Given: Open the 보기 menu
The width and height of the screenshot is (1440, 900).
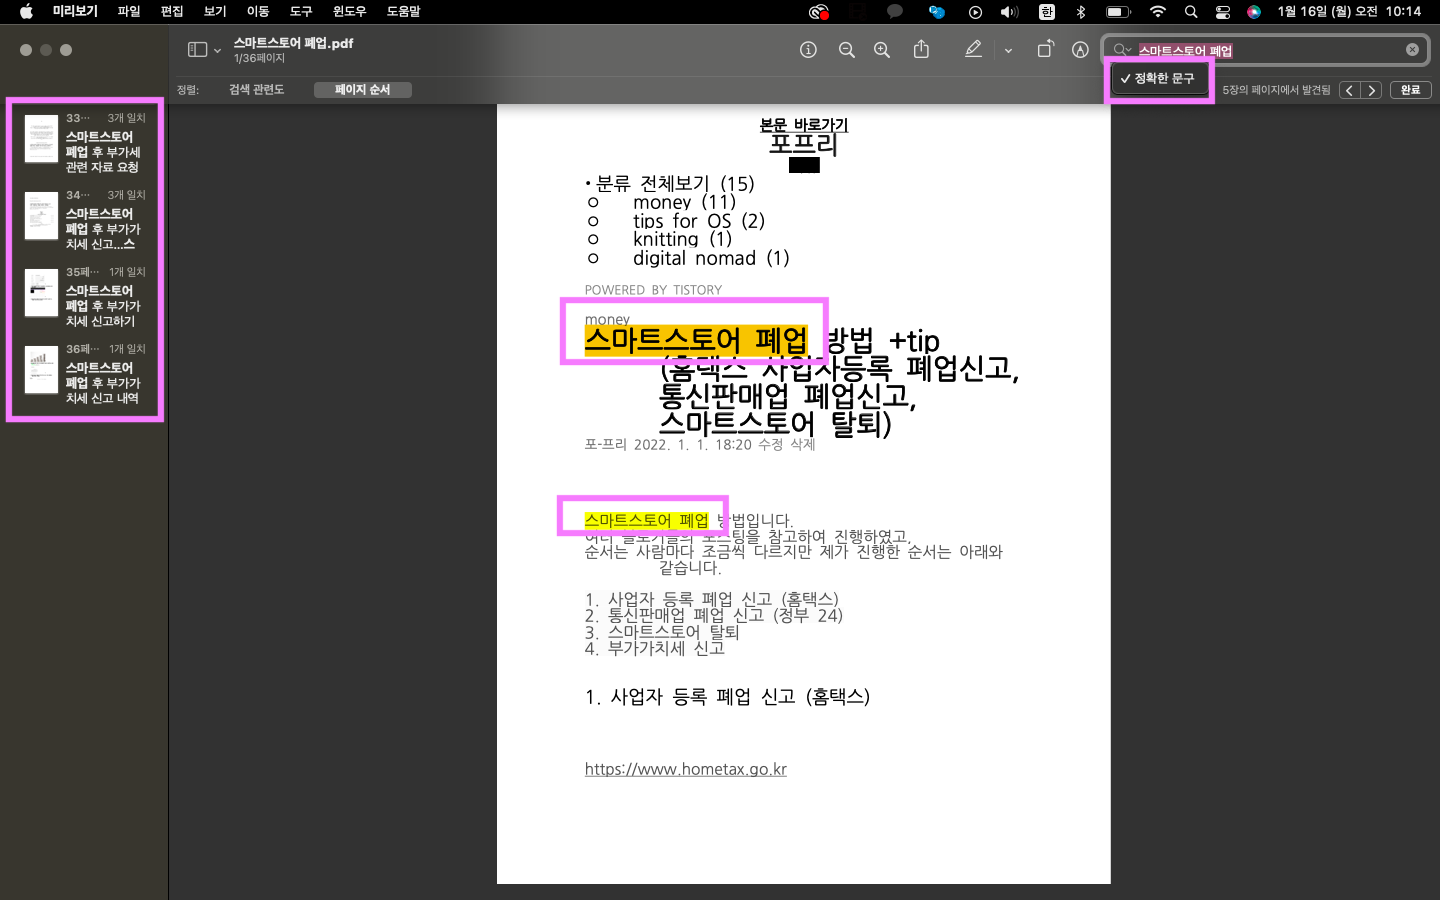Looking at the screenshot, I should [215, 12].
